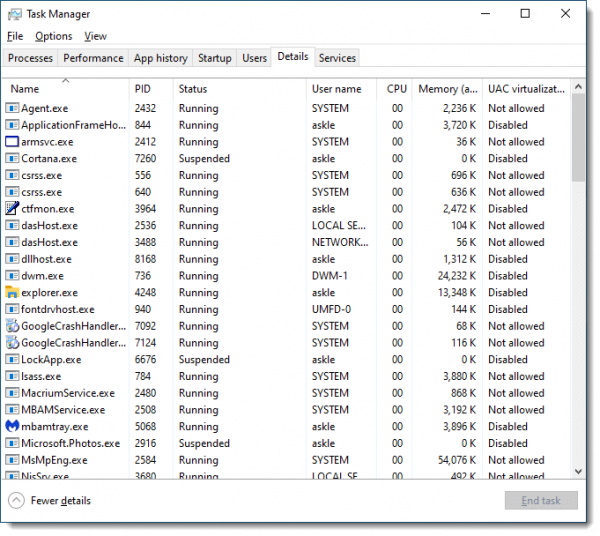
Task: Click the Suspended status of Cortana.exe
Action: click(204, 159)
